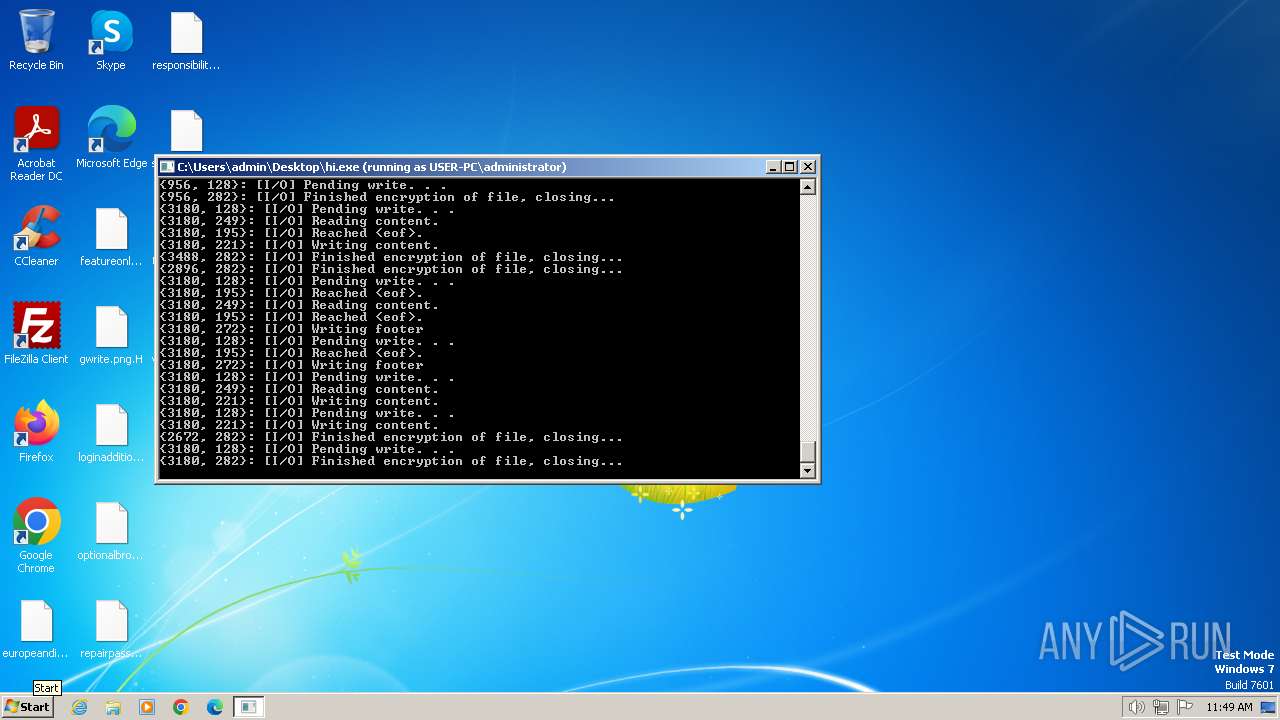
Task: Open the Recycle Bin desktop icon
Action: [36, 41]
